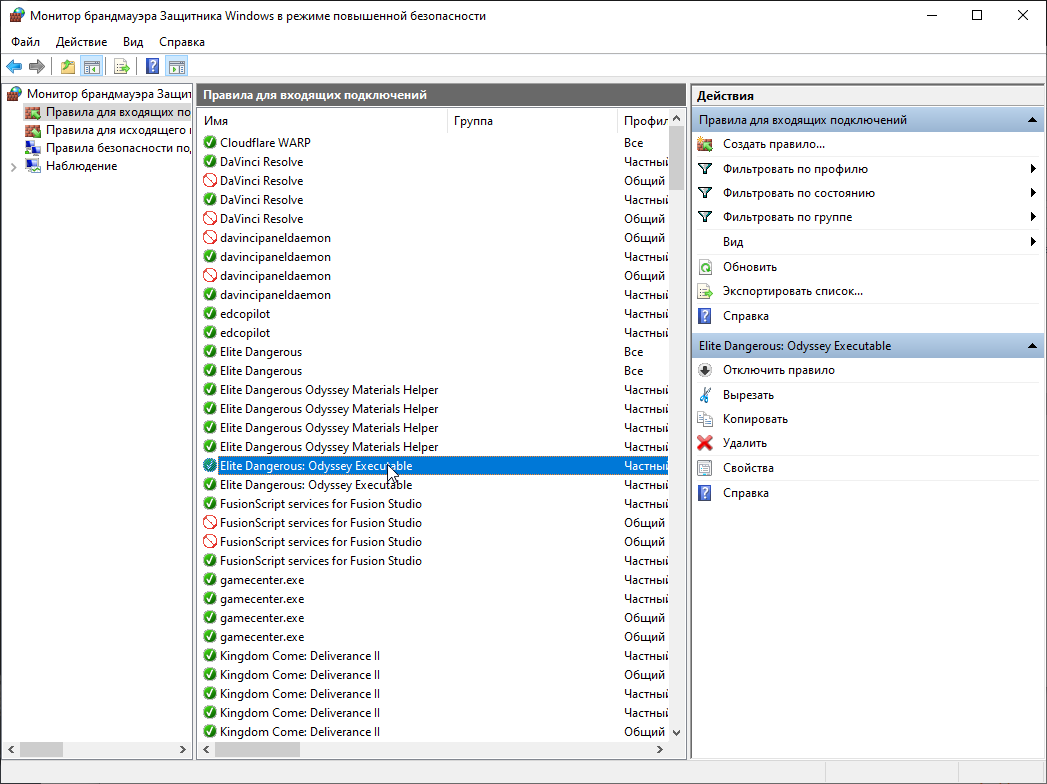Collapse the Elite Dangerous: Odyssey Executable actions section

[x=1032, y=346]
